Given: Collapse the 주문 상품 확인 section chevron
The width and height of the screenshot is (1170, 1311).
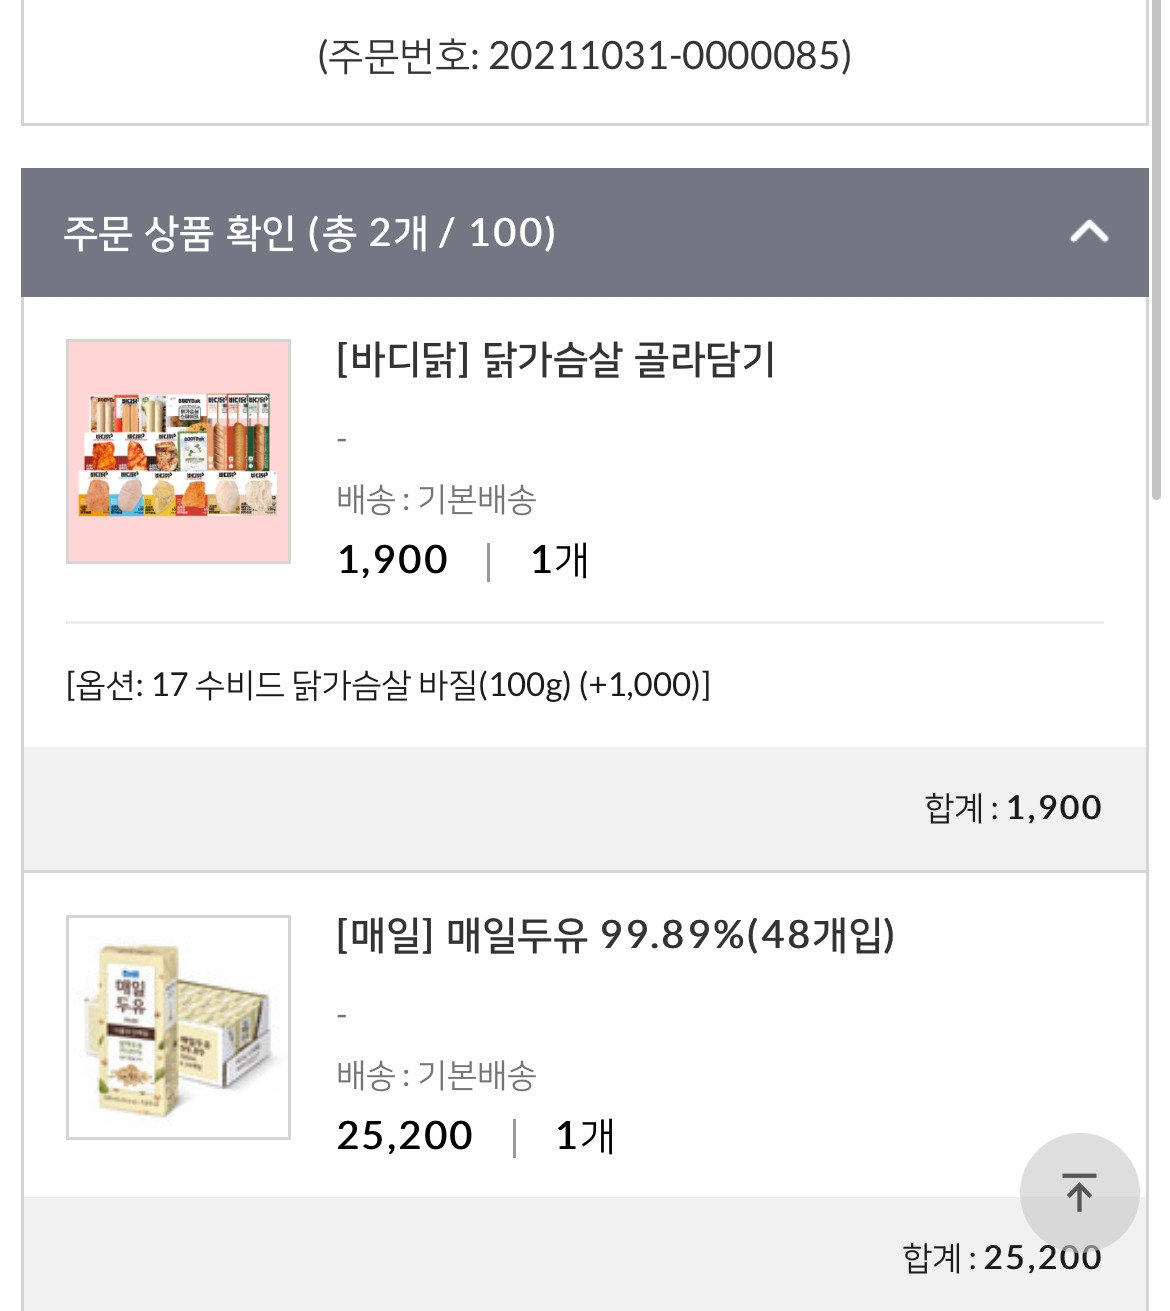Looking at the screenshot, I should tap(1089, 232).
